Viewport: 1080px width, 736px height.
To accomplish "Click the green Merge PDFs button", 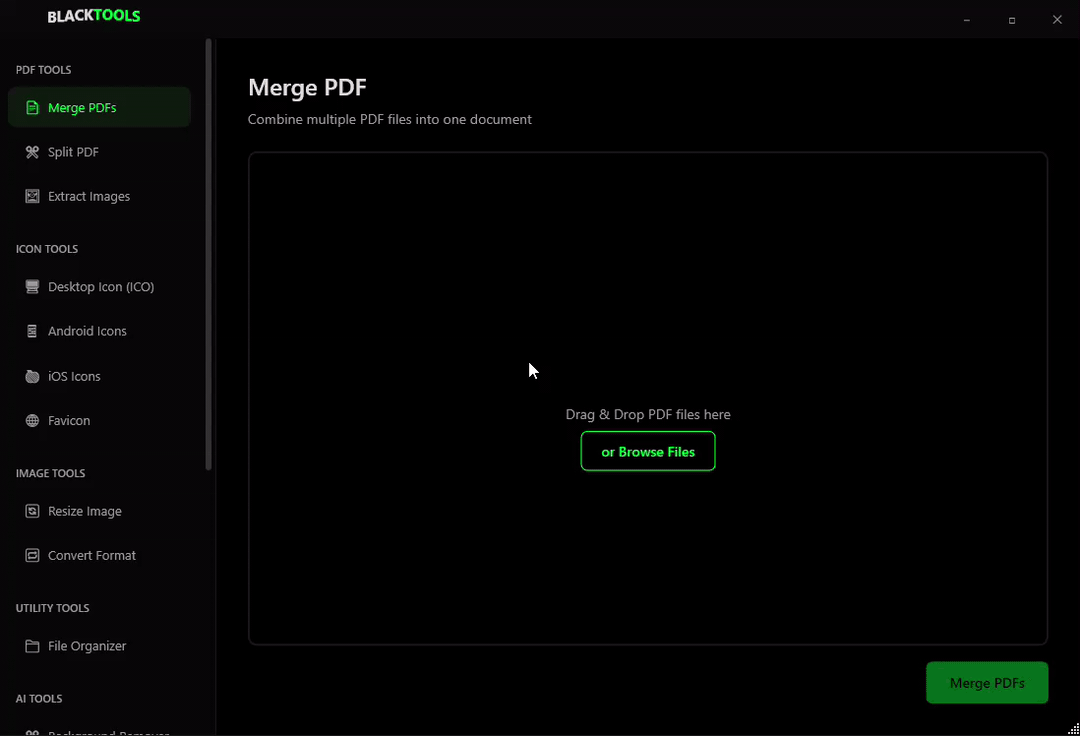I will point(986,683).
